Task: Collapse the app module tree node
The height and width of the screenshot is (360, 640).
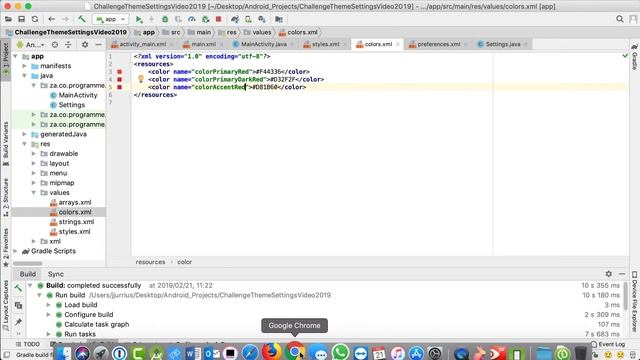Action: [16, 56]
